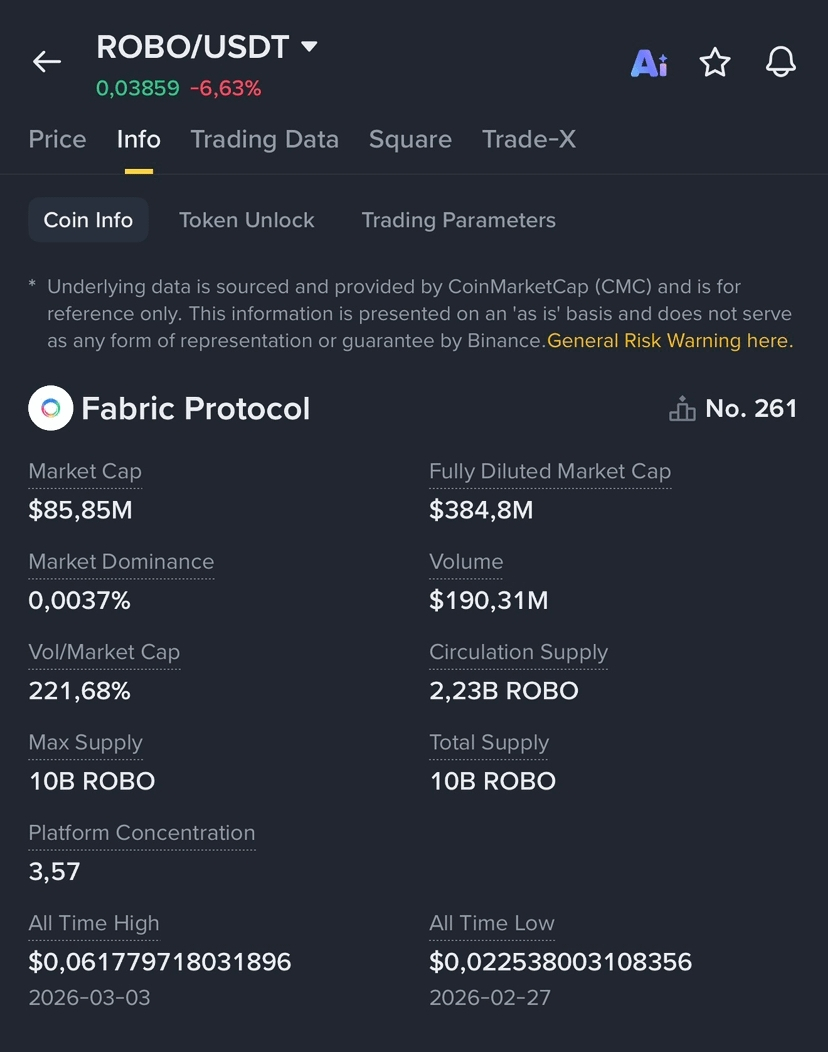
Task: Open the Trading Data tab
Action: [264, 140]
